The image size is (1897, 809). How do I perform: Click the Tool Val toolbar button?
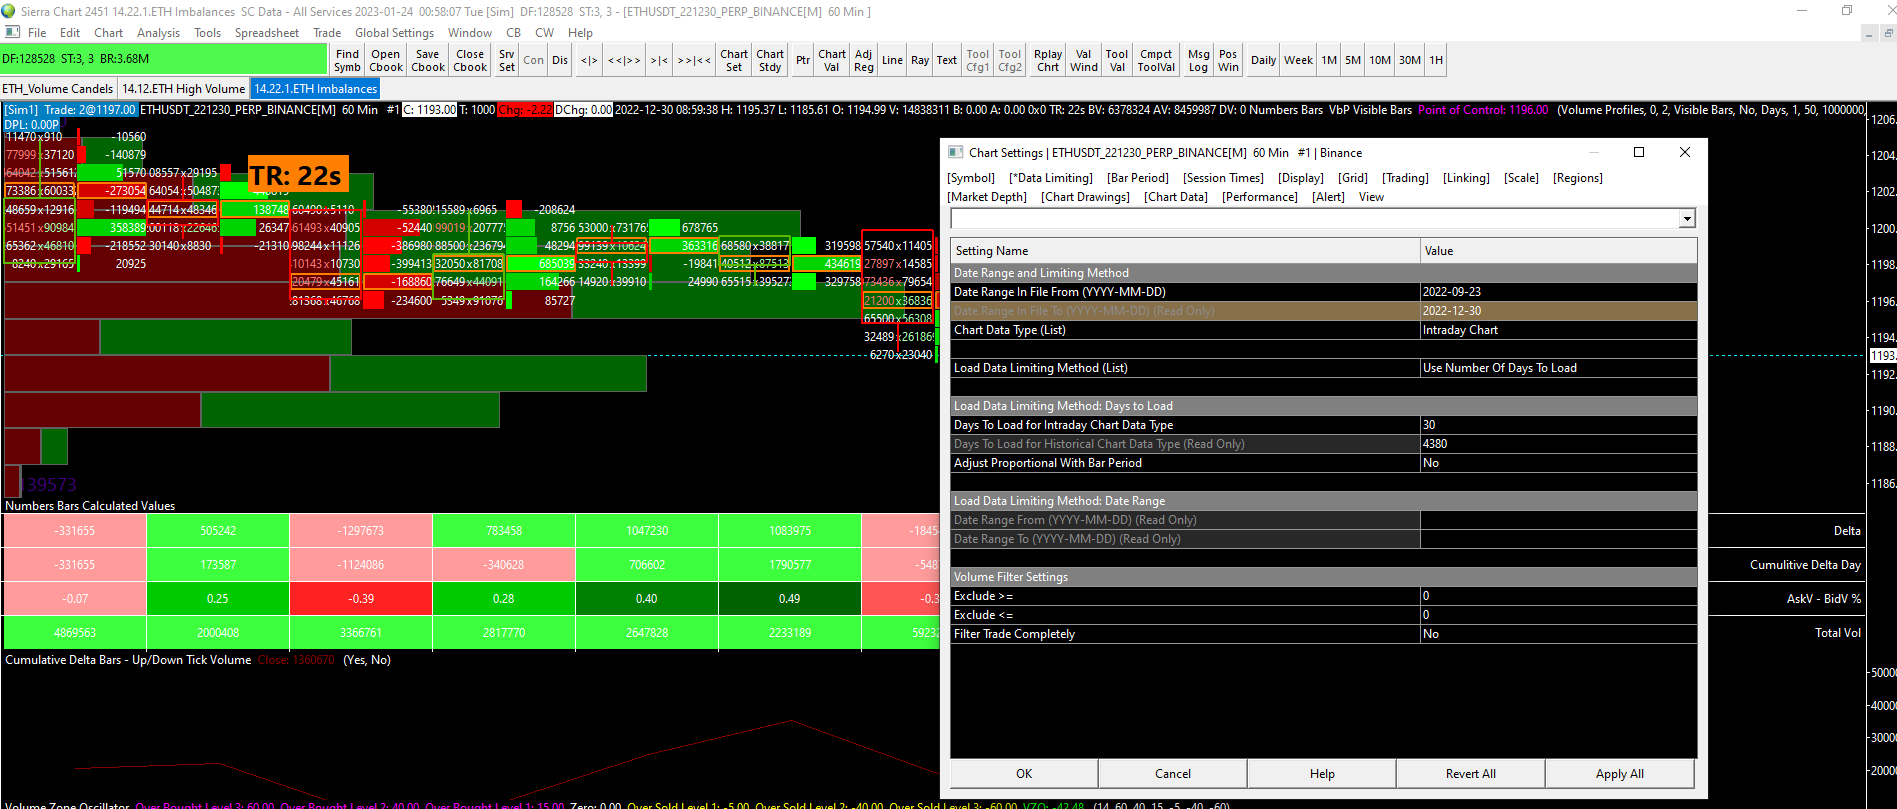tap(1117, 60)
